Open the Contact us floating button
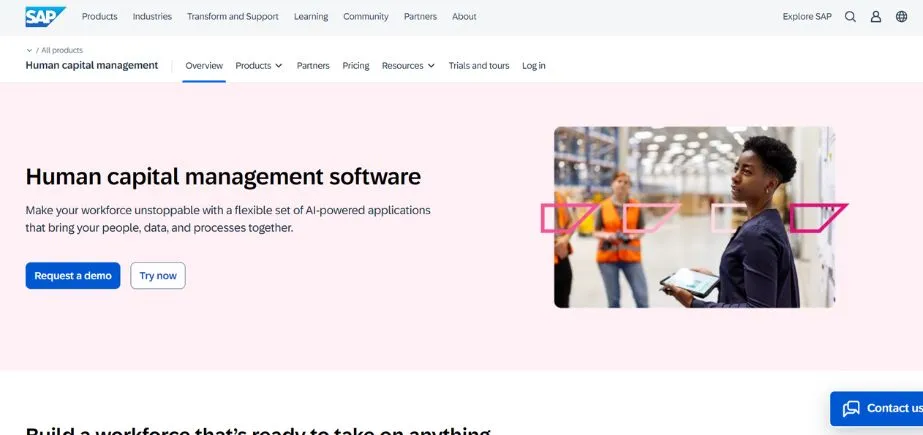The width and height of the screenshot is (923, 435). click(x=876, y=409)
